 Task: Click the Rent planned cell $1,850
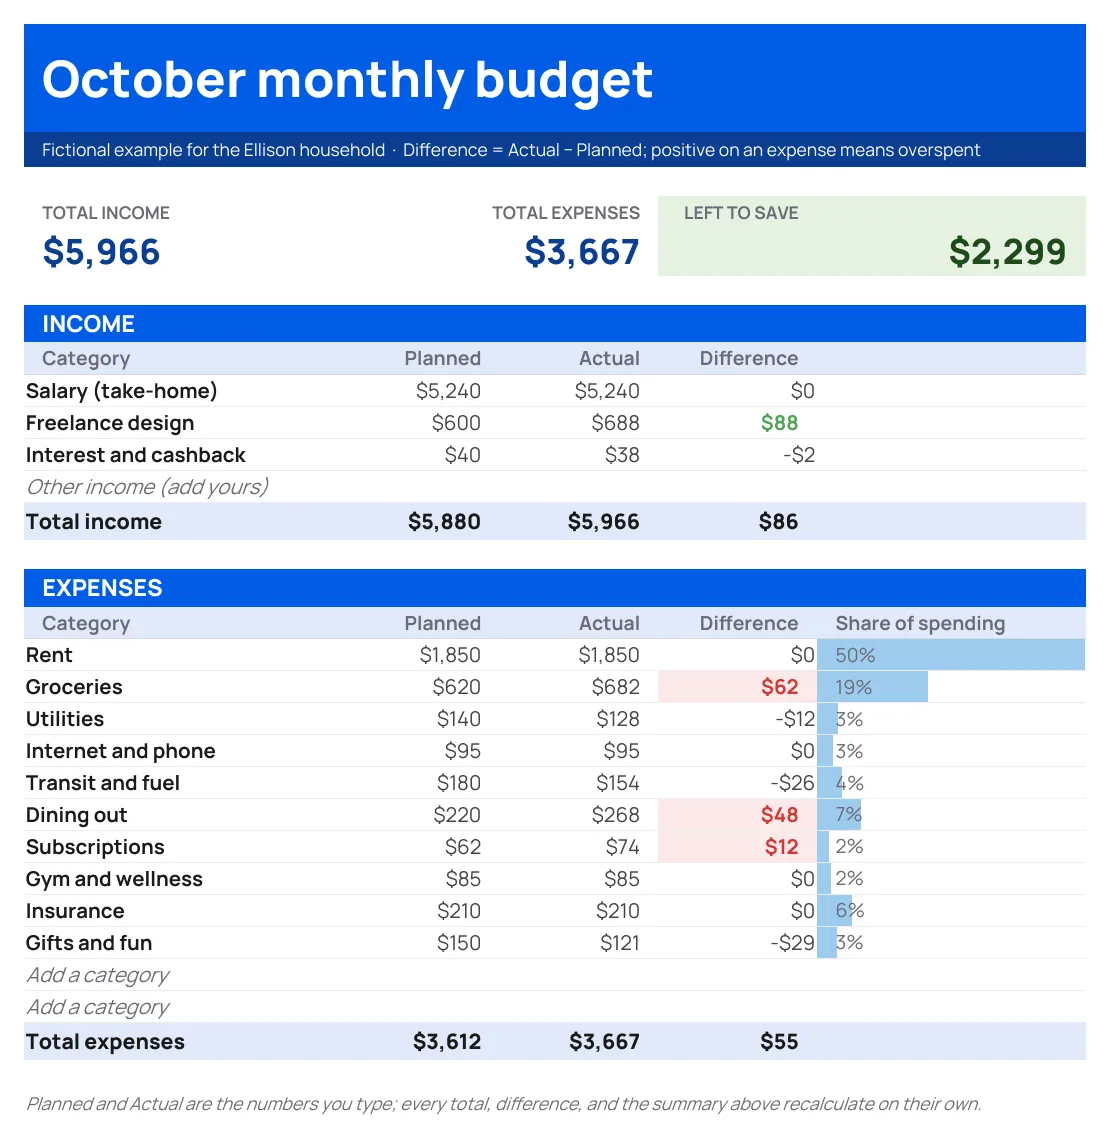pyautogui.click(x=450, y=655)
